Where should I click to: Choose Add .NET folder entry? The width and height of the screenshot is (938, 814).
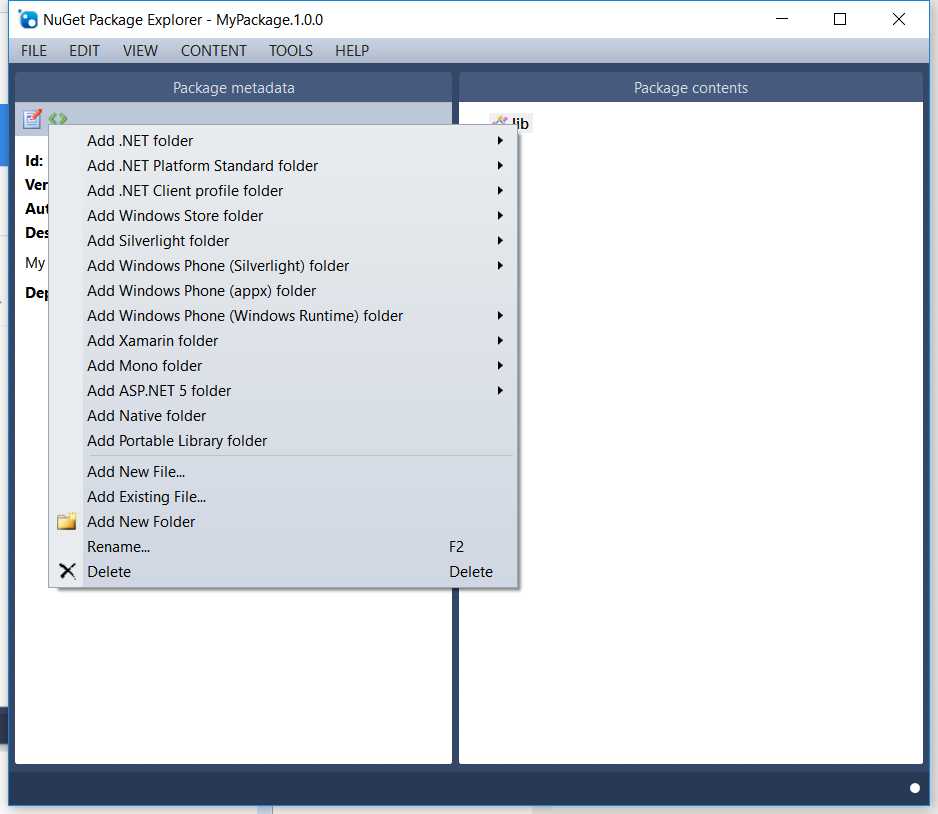point(283,141)
